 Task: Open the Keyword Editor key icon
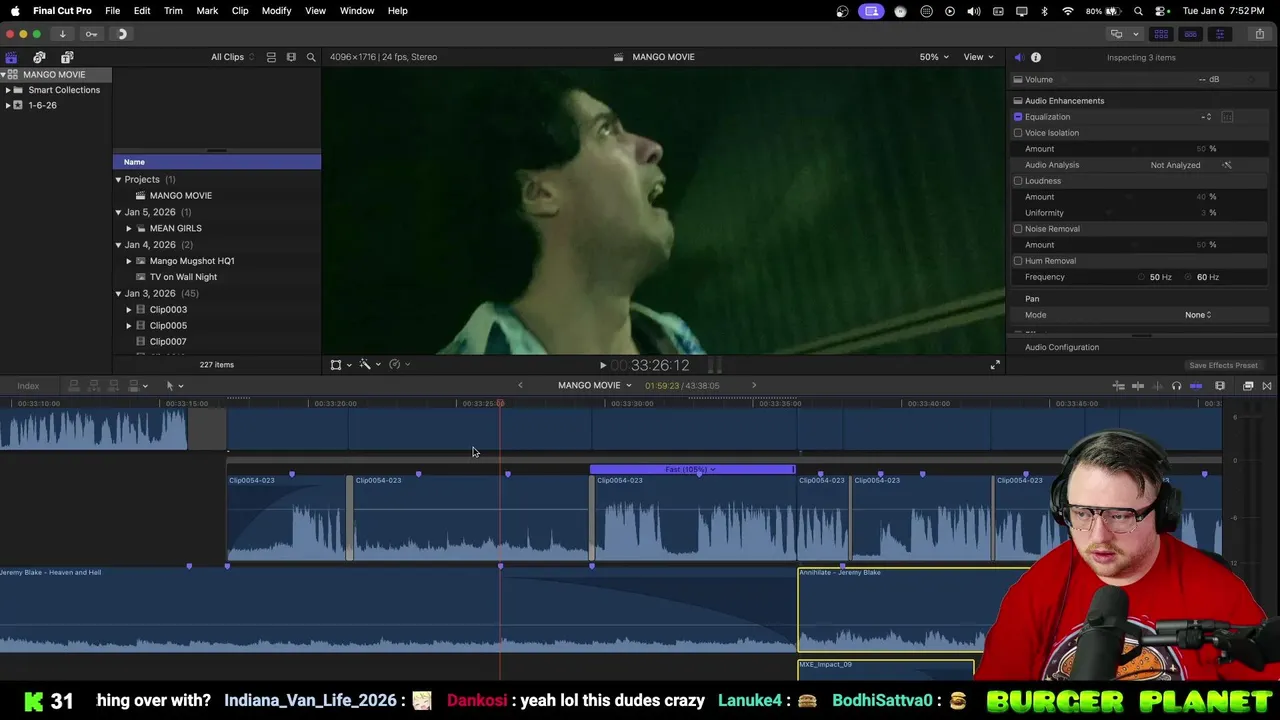(91, 34)
